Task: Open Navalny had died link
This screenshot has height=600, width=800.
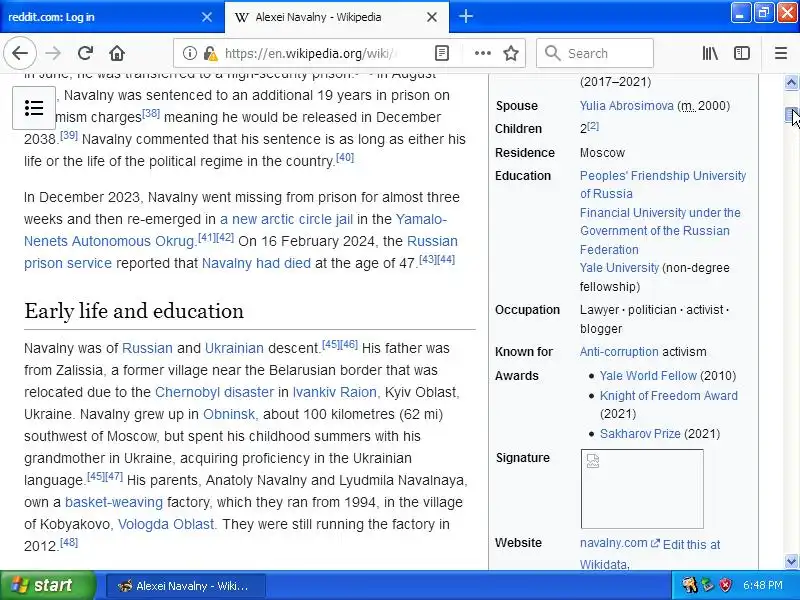Action: [256, 263]
